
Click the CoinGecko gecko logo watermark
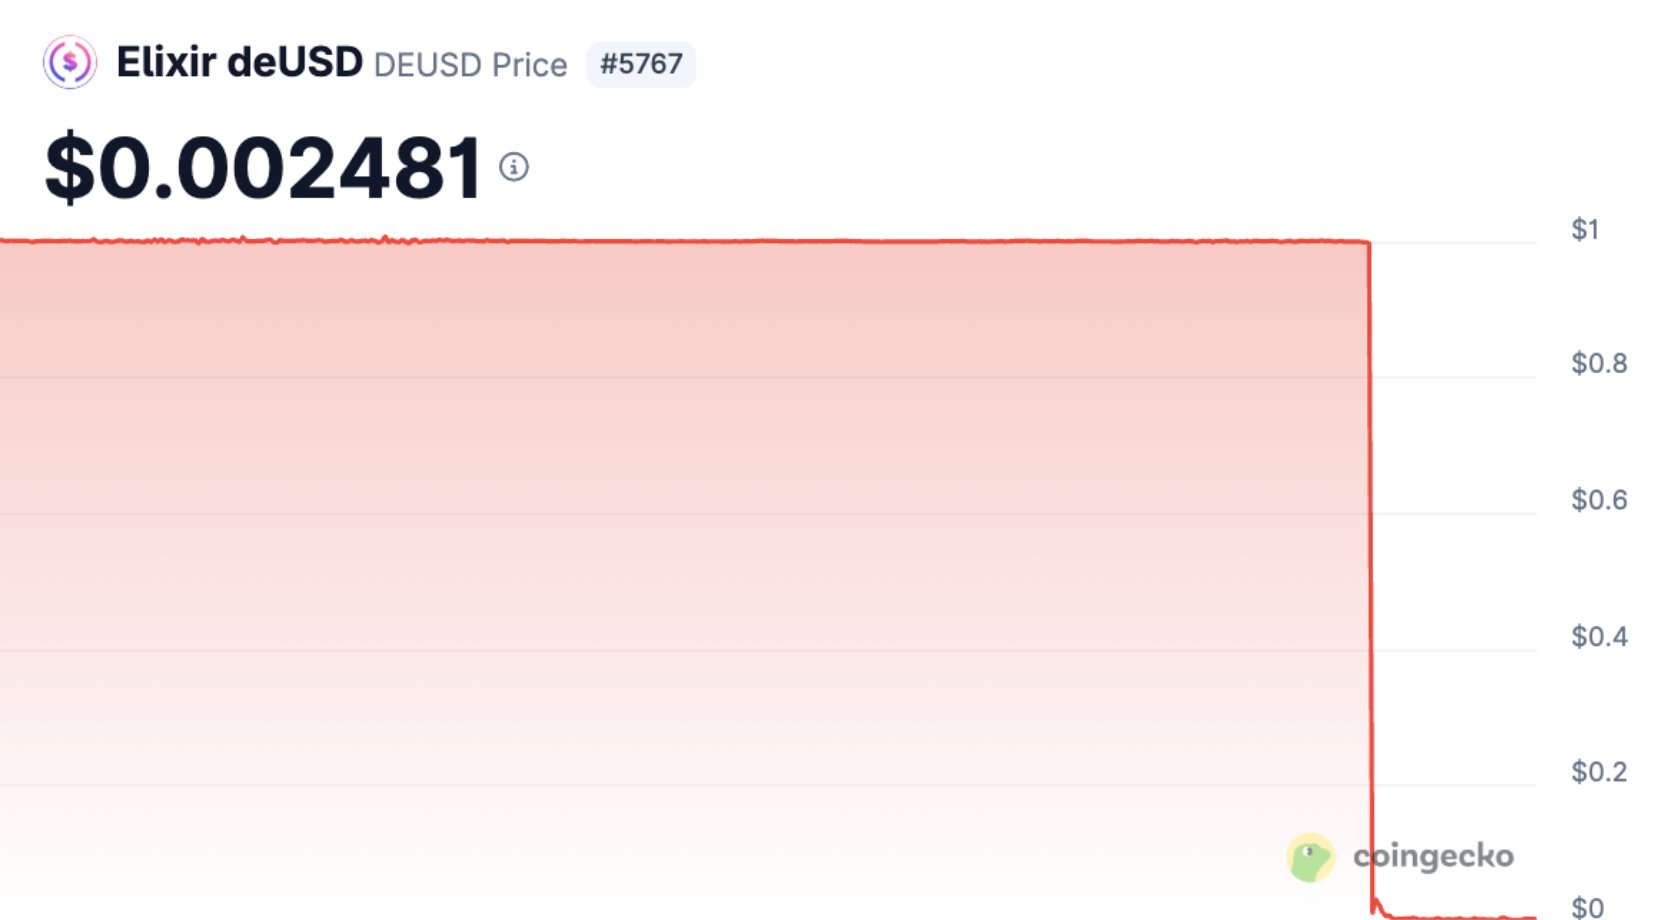click(1310, 858)
